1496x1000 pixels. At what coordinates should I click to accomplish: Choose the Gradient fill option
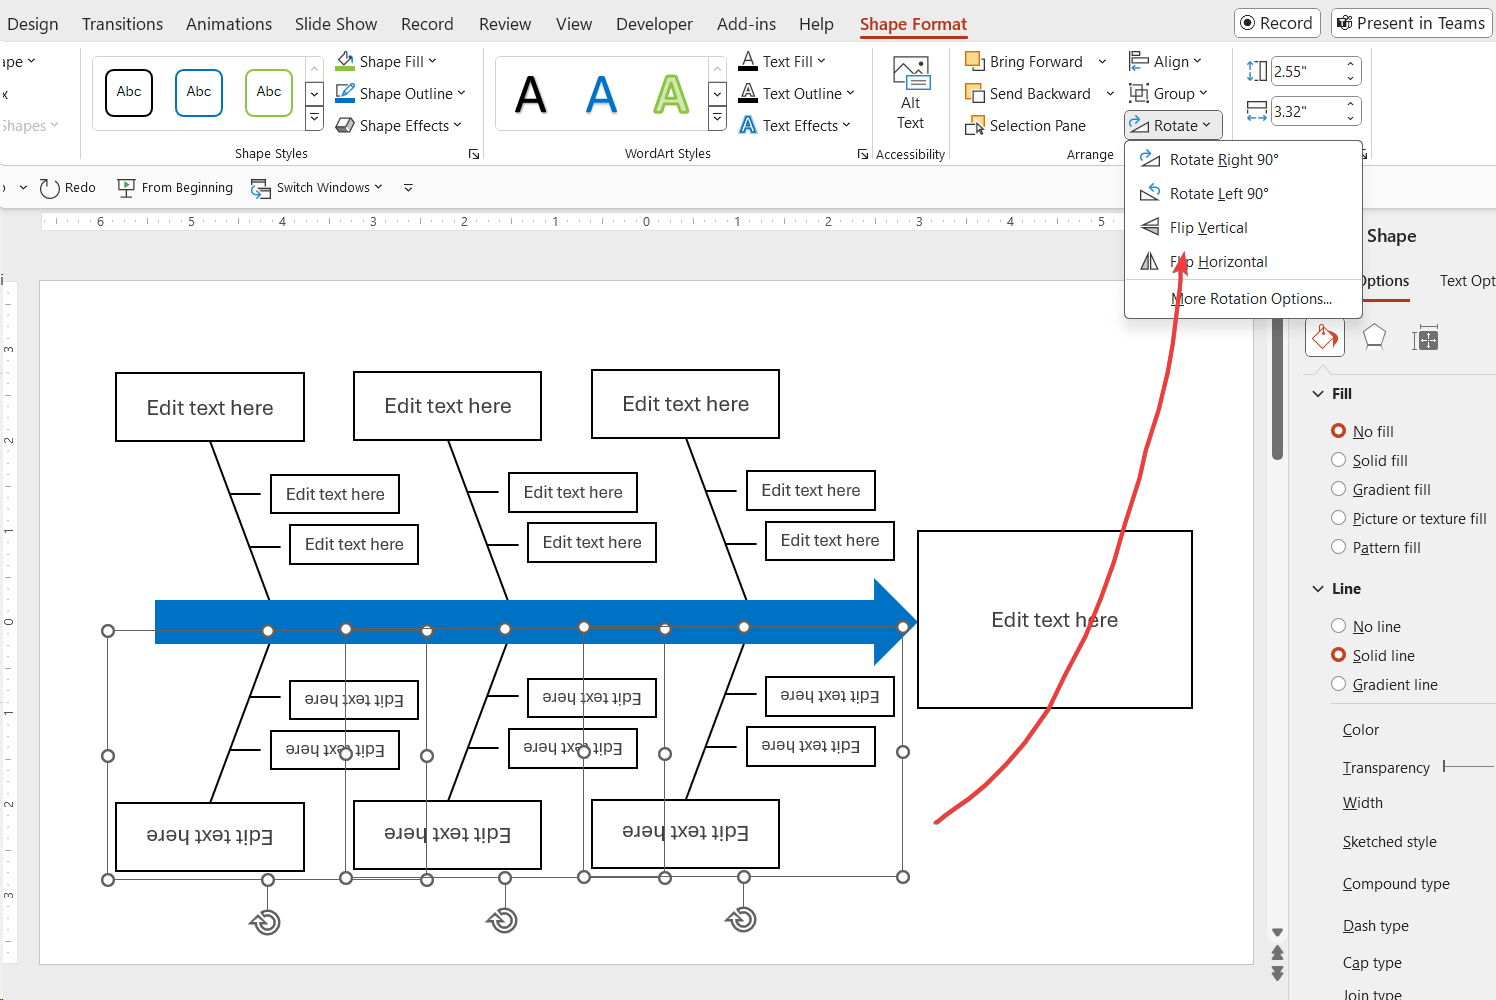click(1338, 489)
